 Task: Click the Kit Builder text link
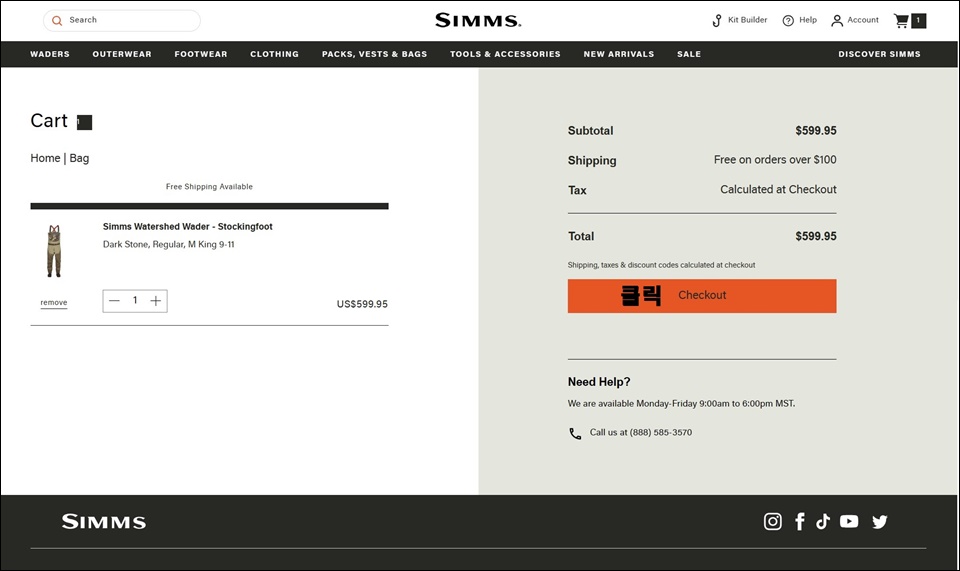point(747,20)
